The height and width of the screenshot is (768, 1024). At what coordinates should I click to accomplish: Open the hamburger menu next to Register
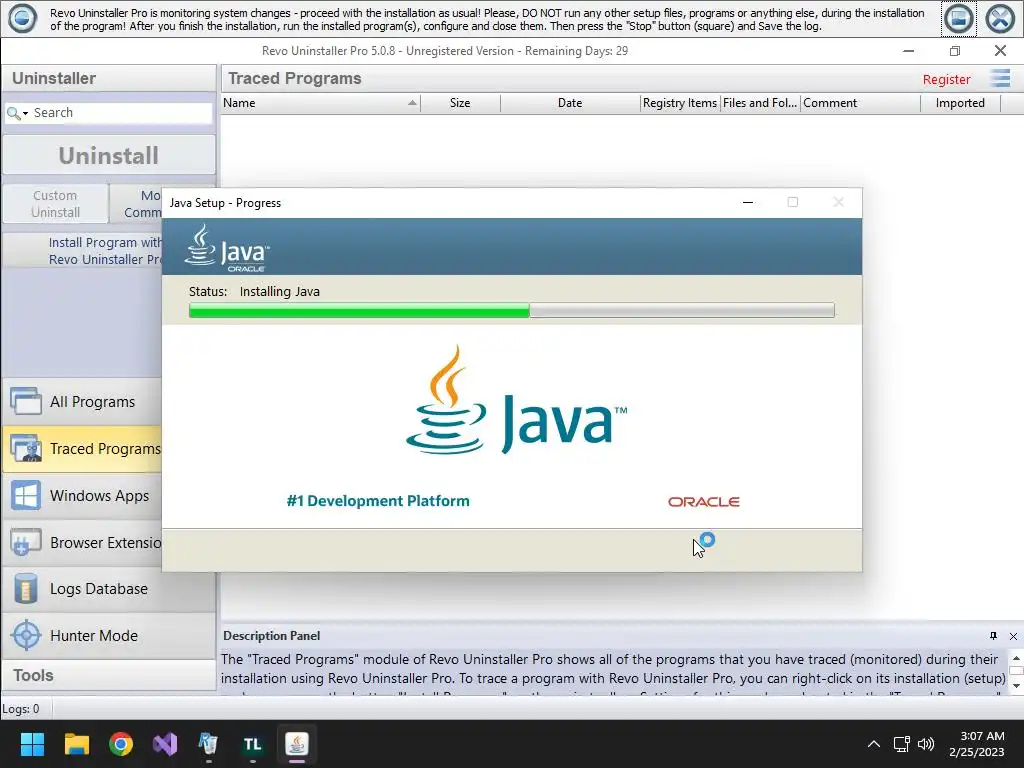point(1000,78)
